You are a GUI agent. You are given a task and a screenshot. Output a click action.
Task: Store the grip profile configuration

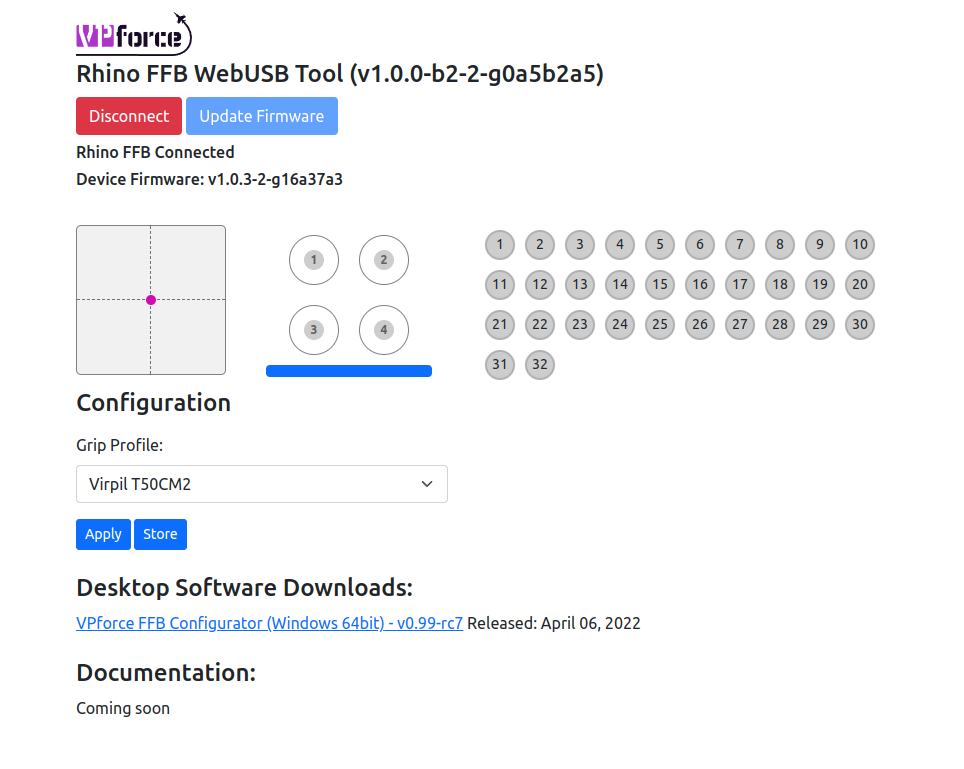(160, 534)
